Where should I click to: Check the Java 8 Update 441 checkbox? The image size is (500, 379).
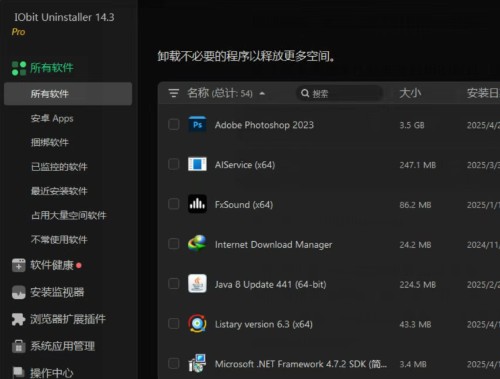click(174, 284)
